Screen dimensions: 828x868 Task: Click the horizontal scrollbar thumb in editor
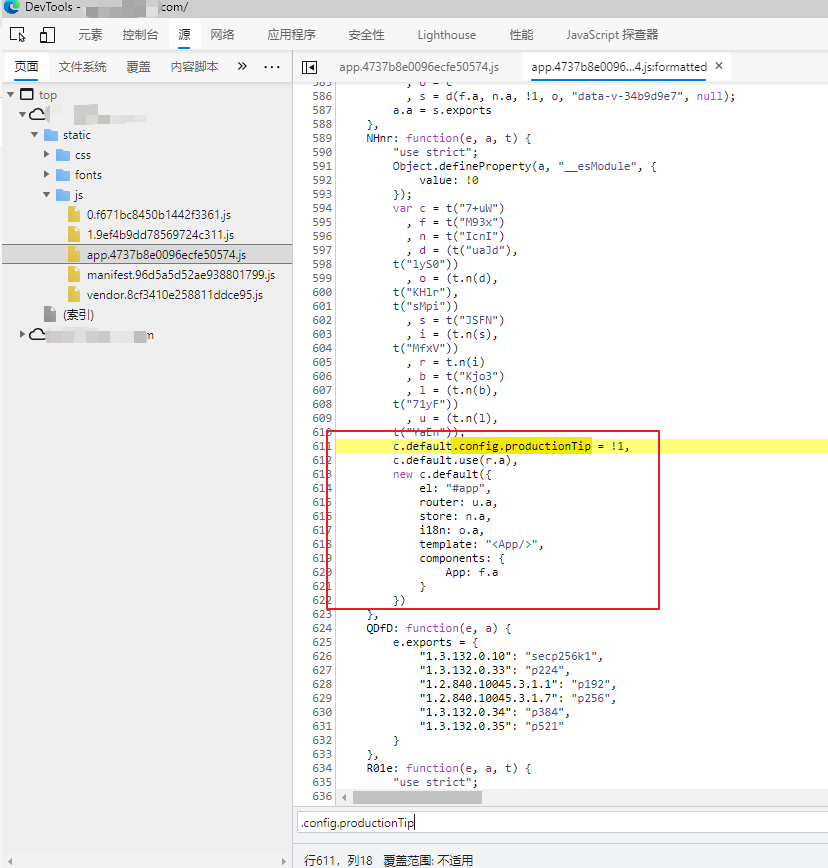coord(417,797)
